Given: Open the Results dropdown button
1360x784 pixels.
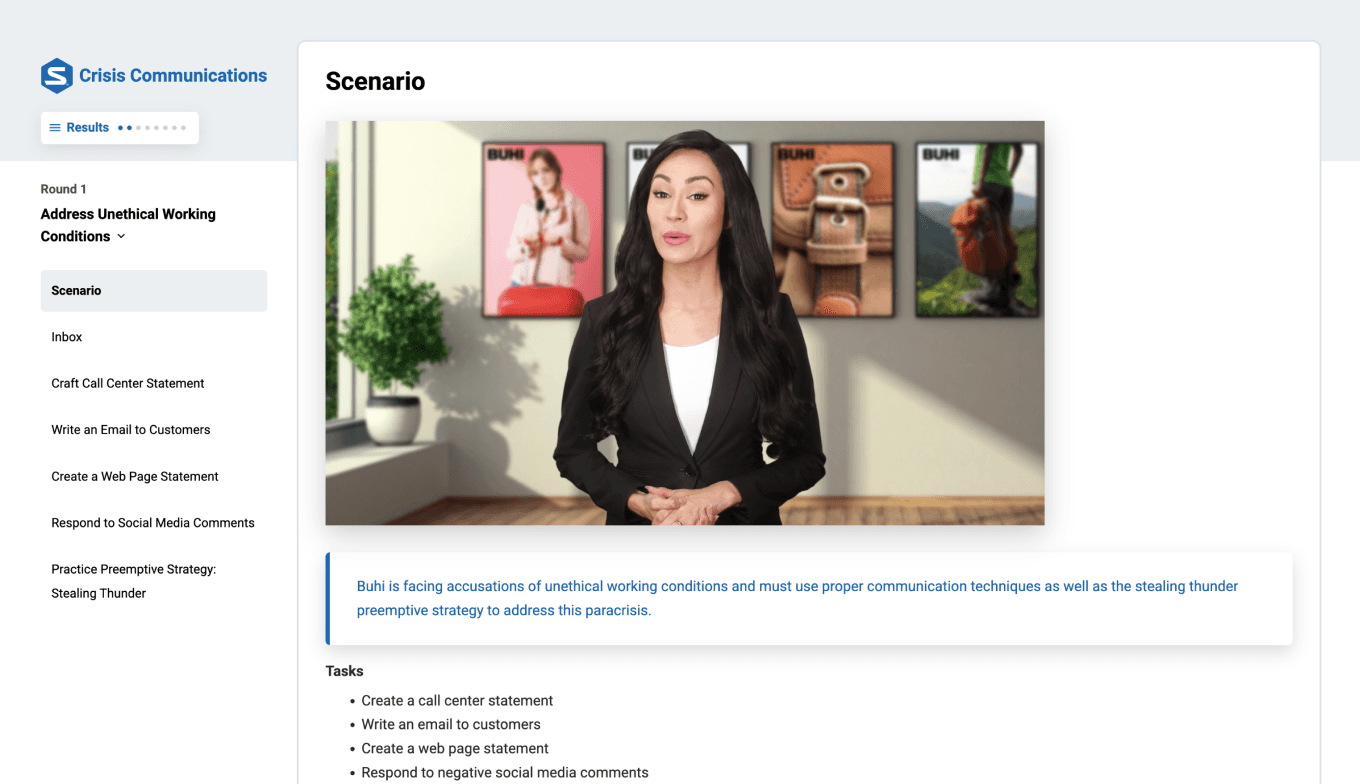Looking at the screenshot, I should tap(120, 128).
